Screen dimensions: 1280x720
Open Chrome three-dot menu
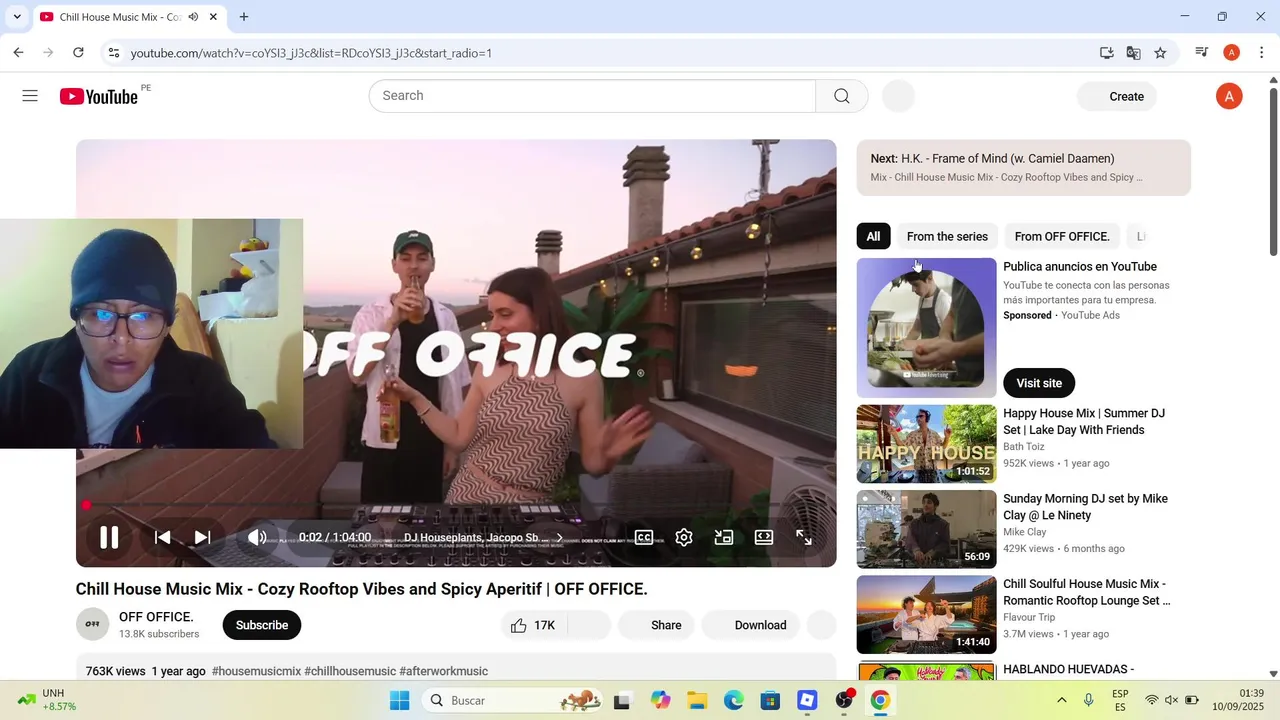pos(1261,53)
